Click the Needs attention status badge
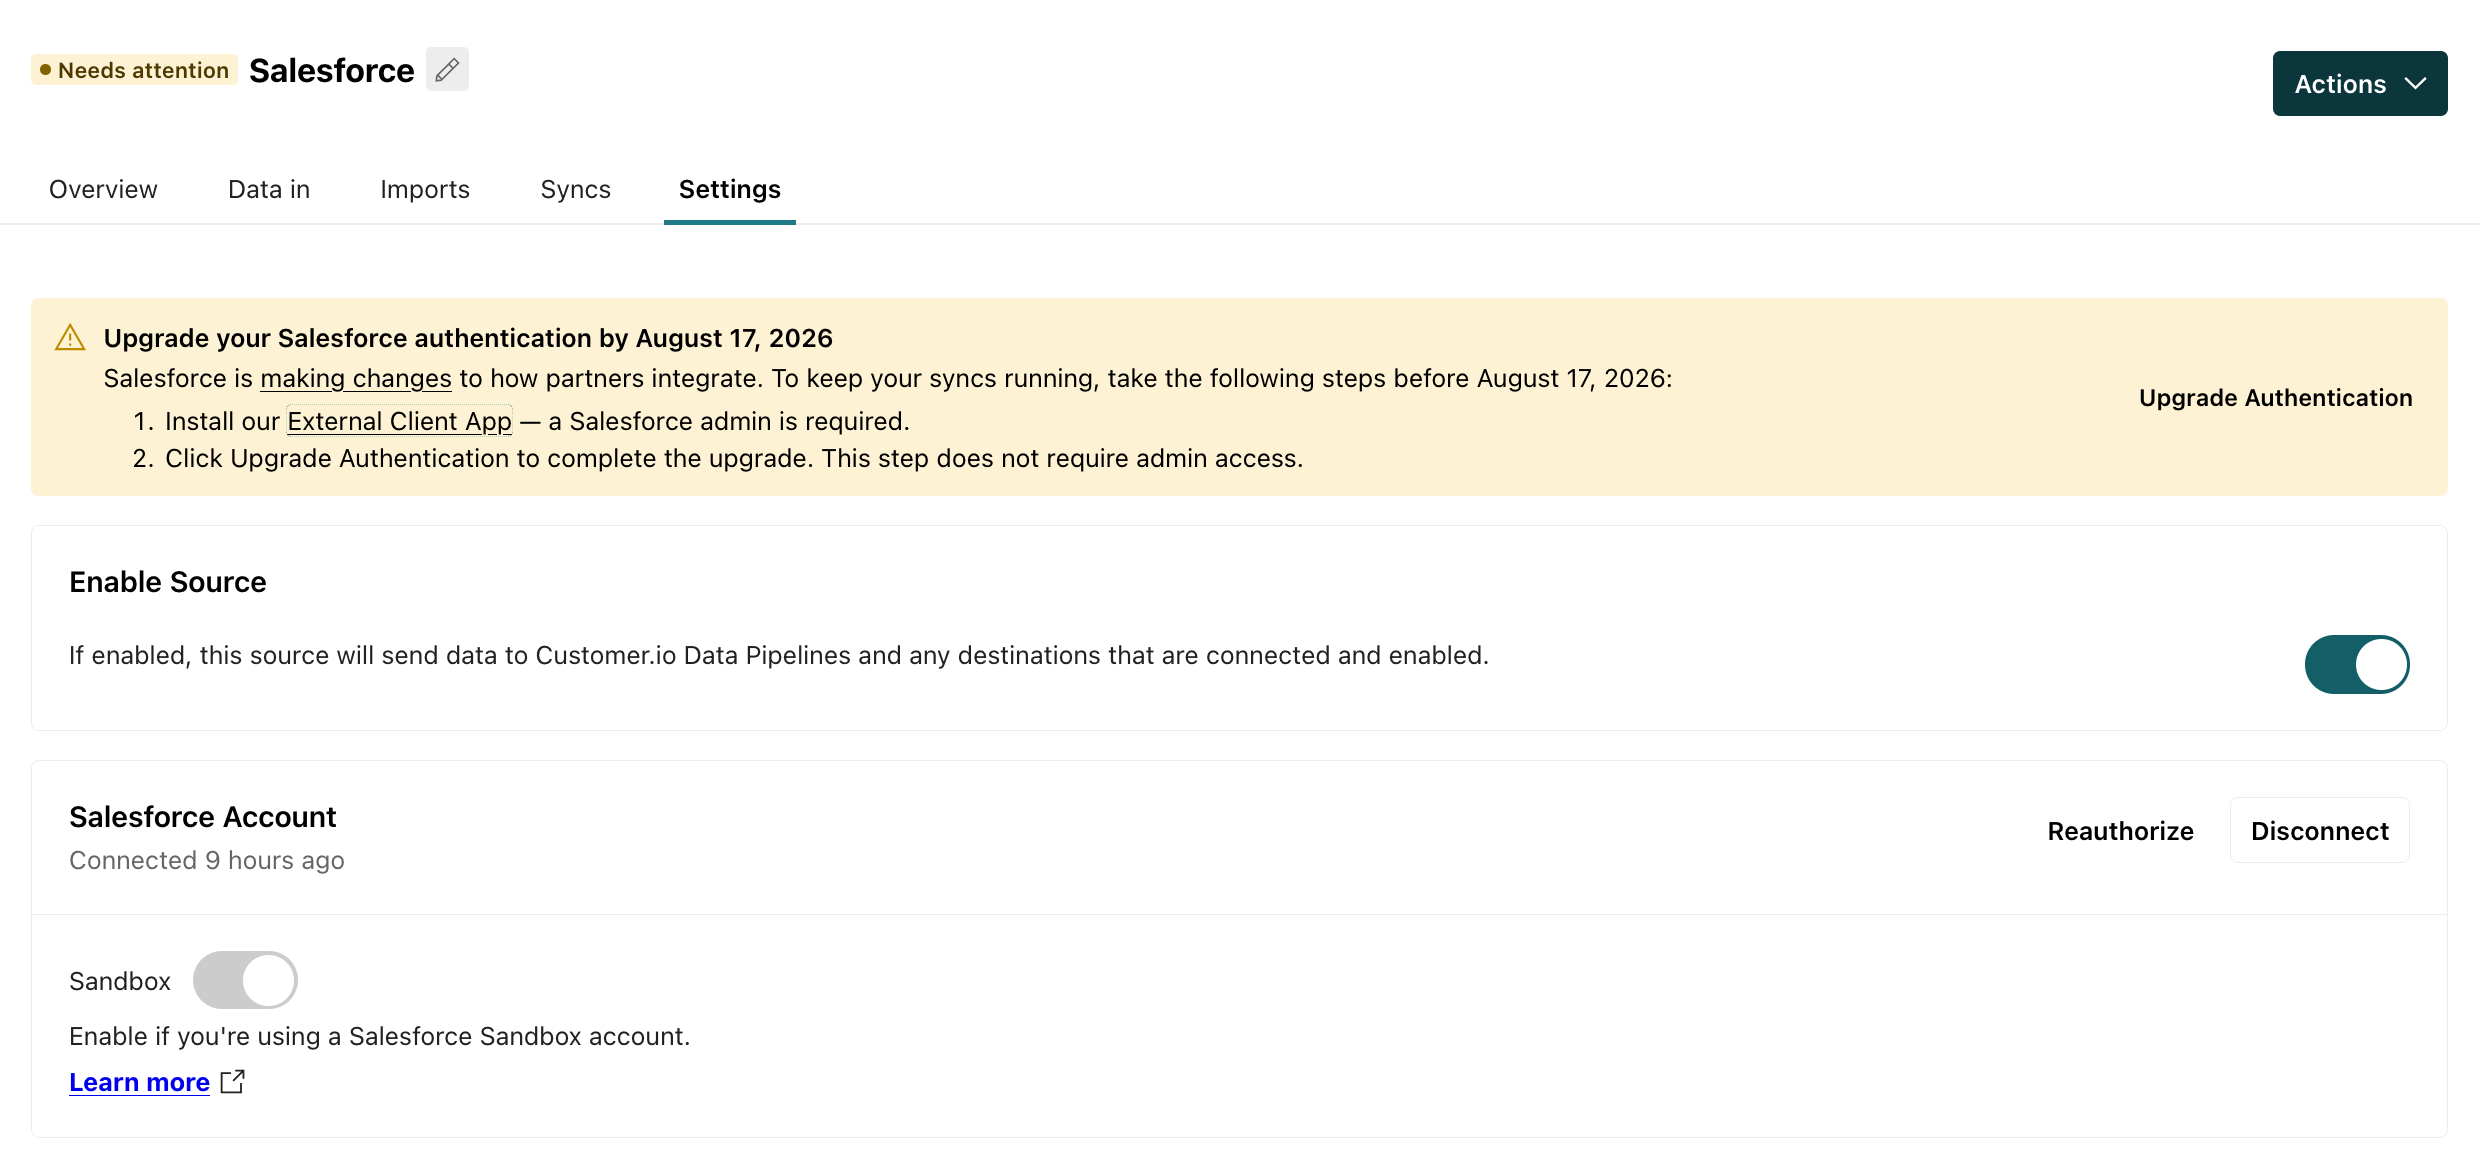The width and height of the screenshot is (2480, 1174). 134,70
